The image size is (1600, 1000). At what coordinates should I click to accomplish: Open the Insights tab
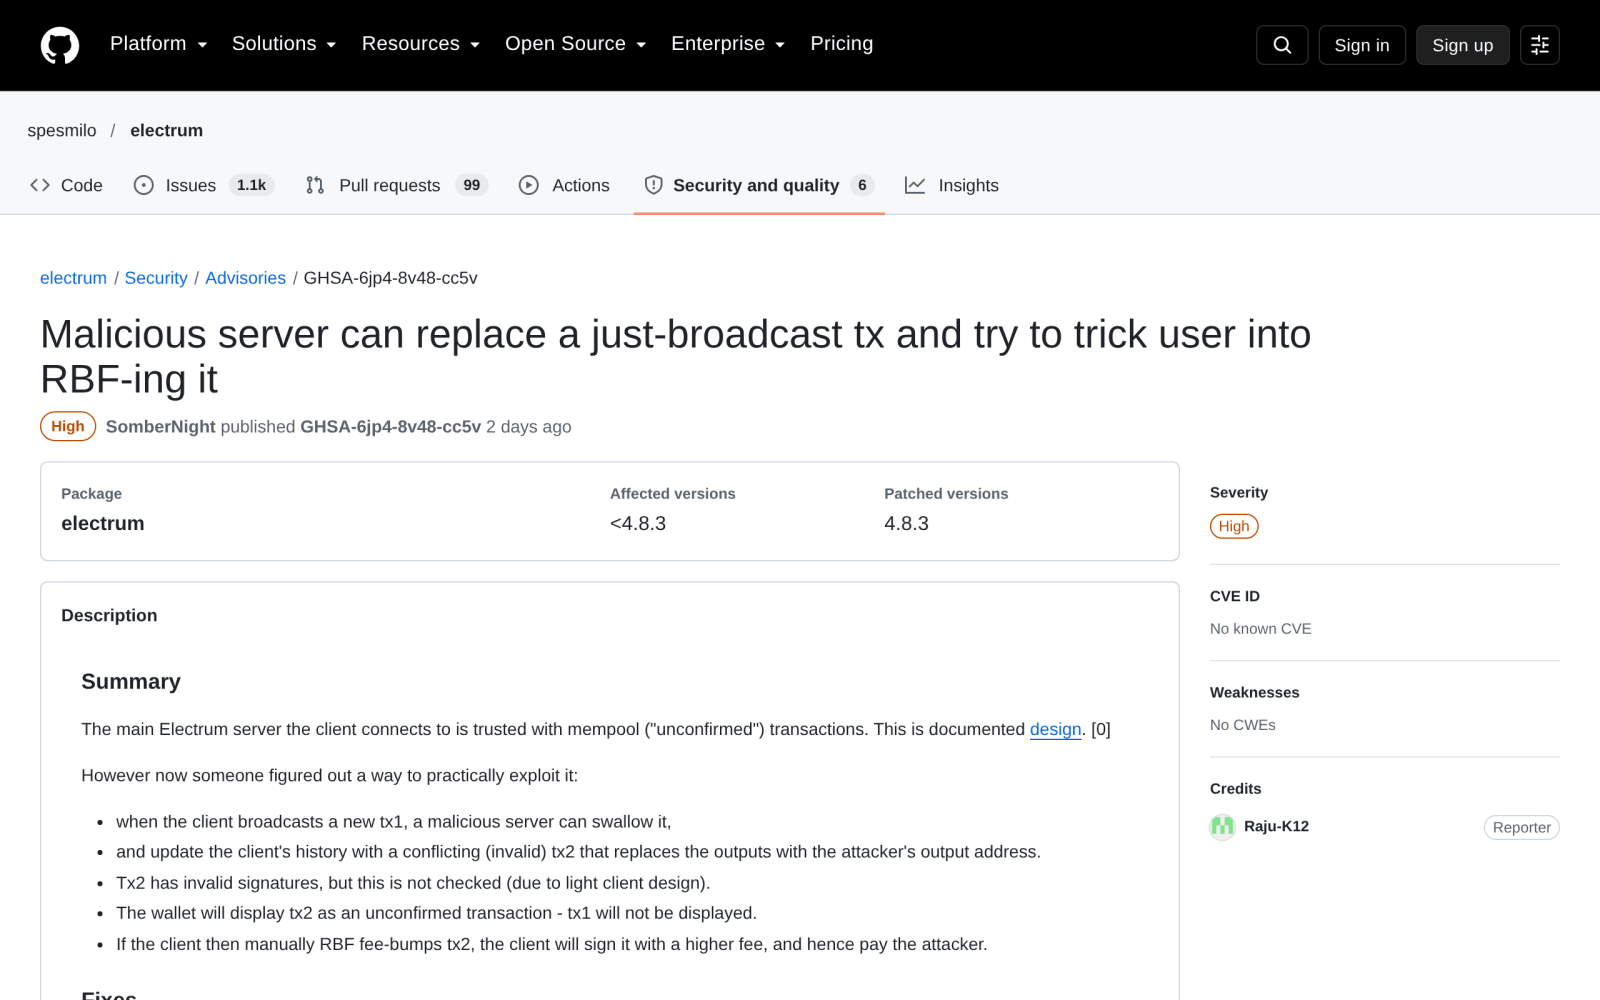pyautogui.click(x=952, y=185)
